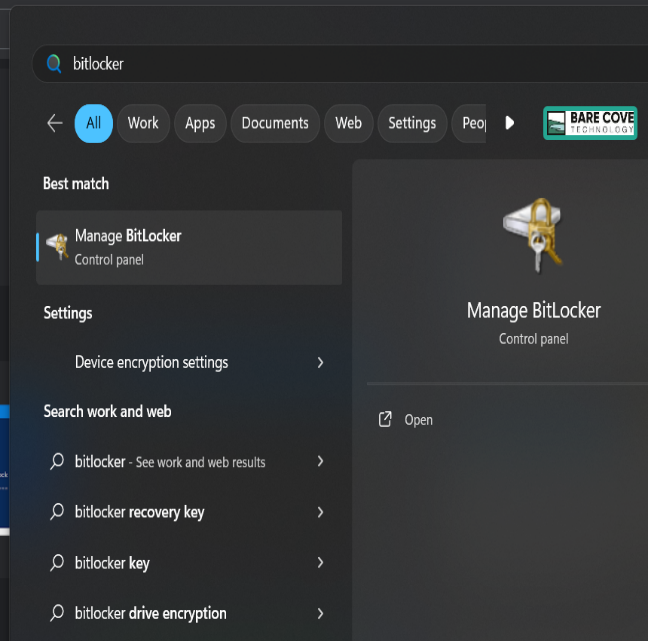Click the large Manage BitLocker icon in preview pane

click(534, 235)
